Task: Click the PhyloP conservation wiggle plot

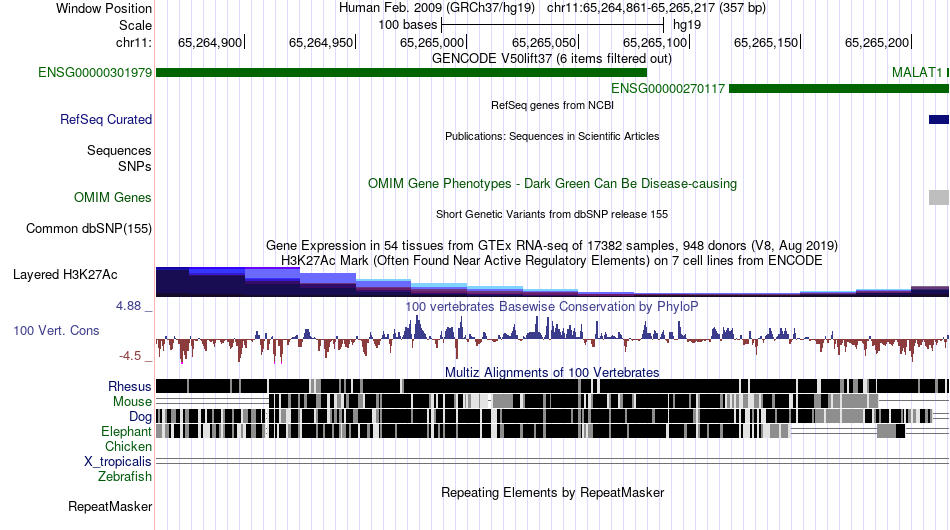Action: 552,339
